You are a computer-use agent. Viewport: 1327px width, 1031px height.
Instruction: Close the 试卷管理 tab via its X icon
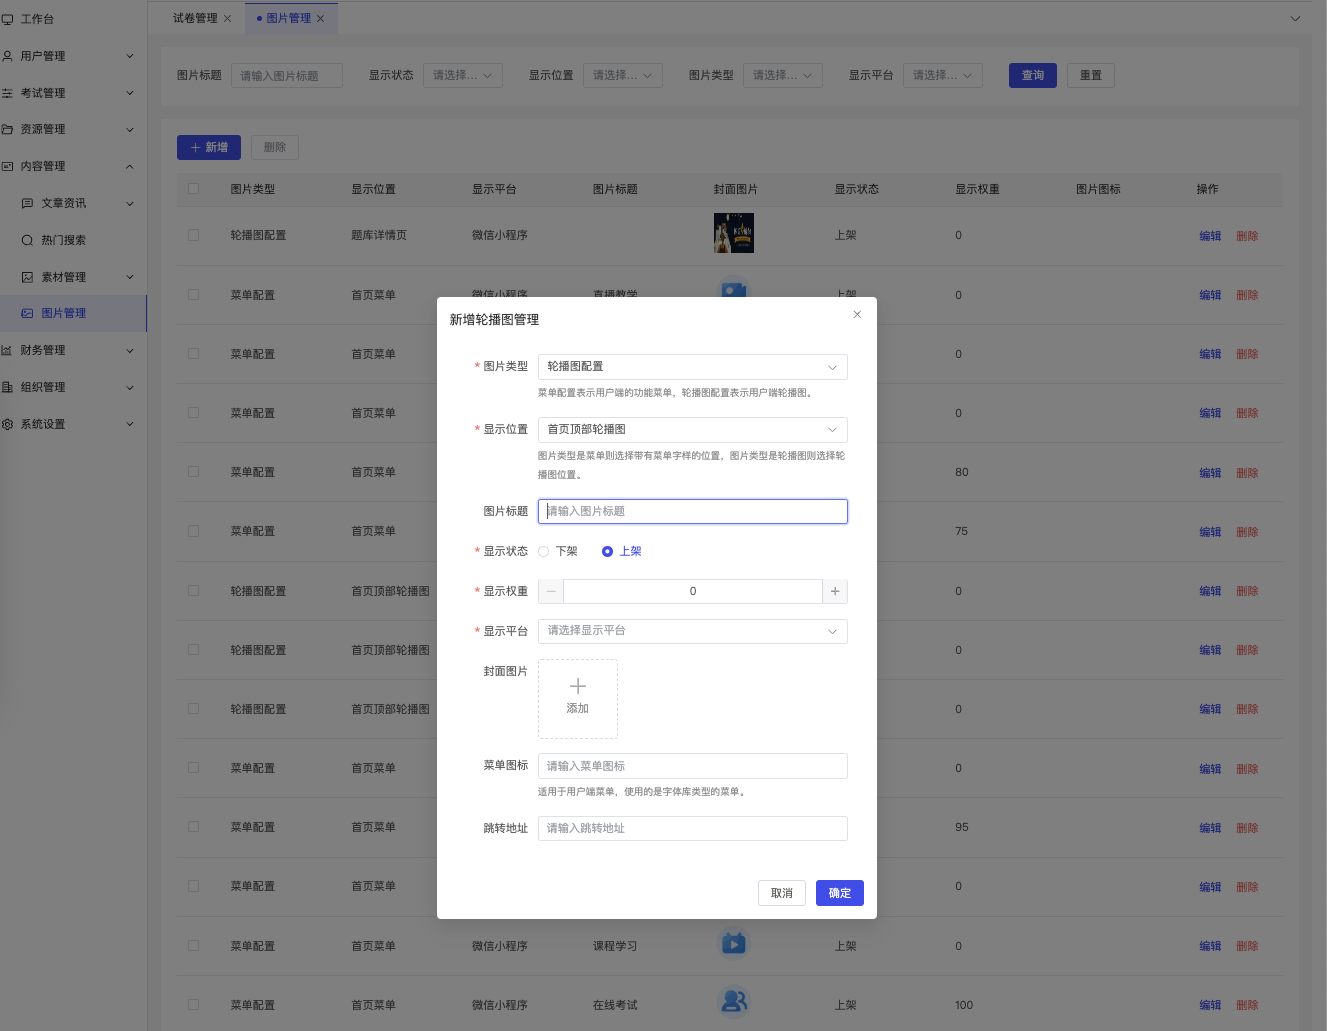click(x=227, y=19)
